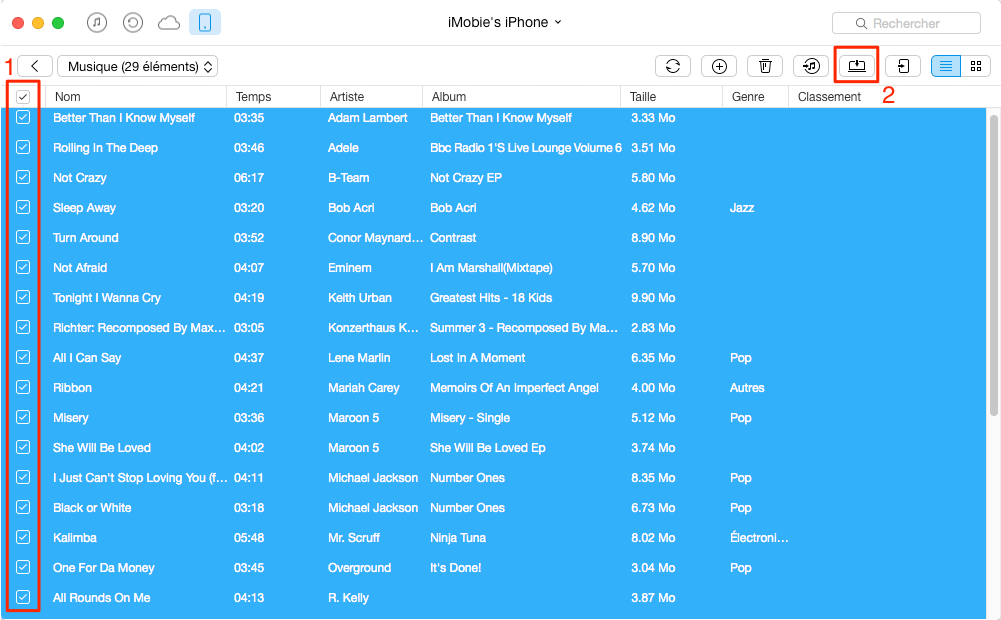1001x620 pixels.
Task: Select the One For Da Money song
Action: coord(103,568)
